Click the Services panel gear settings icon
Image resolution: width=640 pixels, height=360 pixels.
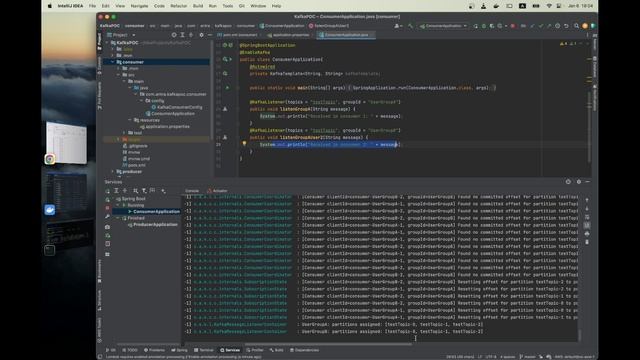(x=578, y=182)
